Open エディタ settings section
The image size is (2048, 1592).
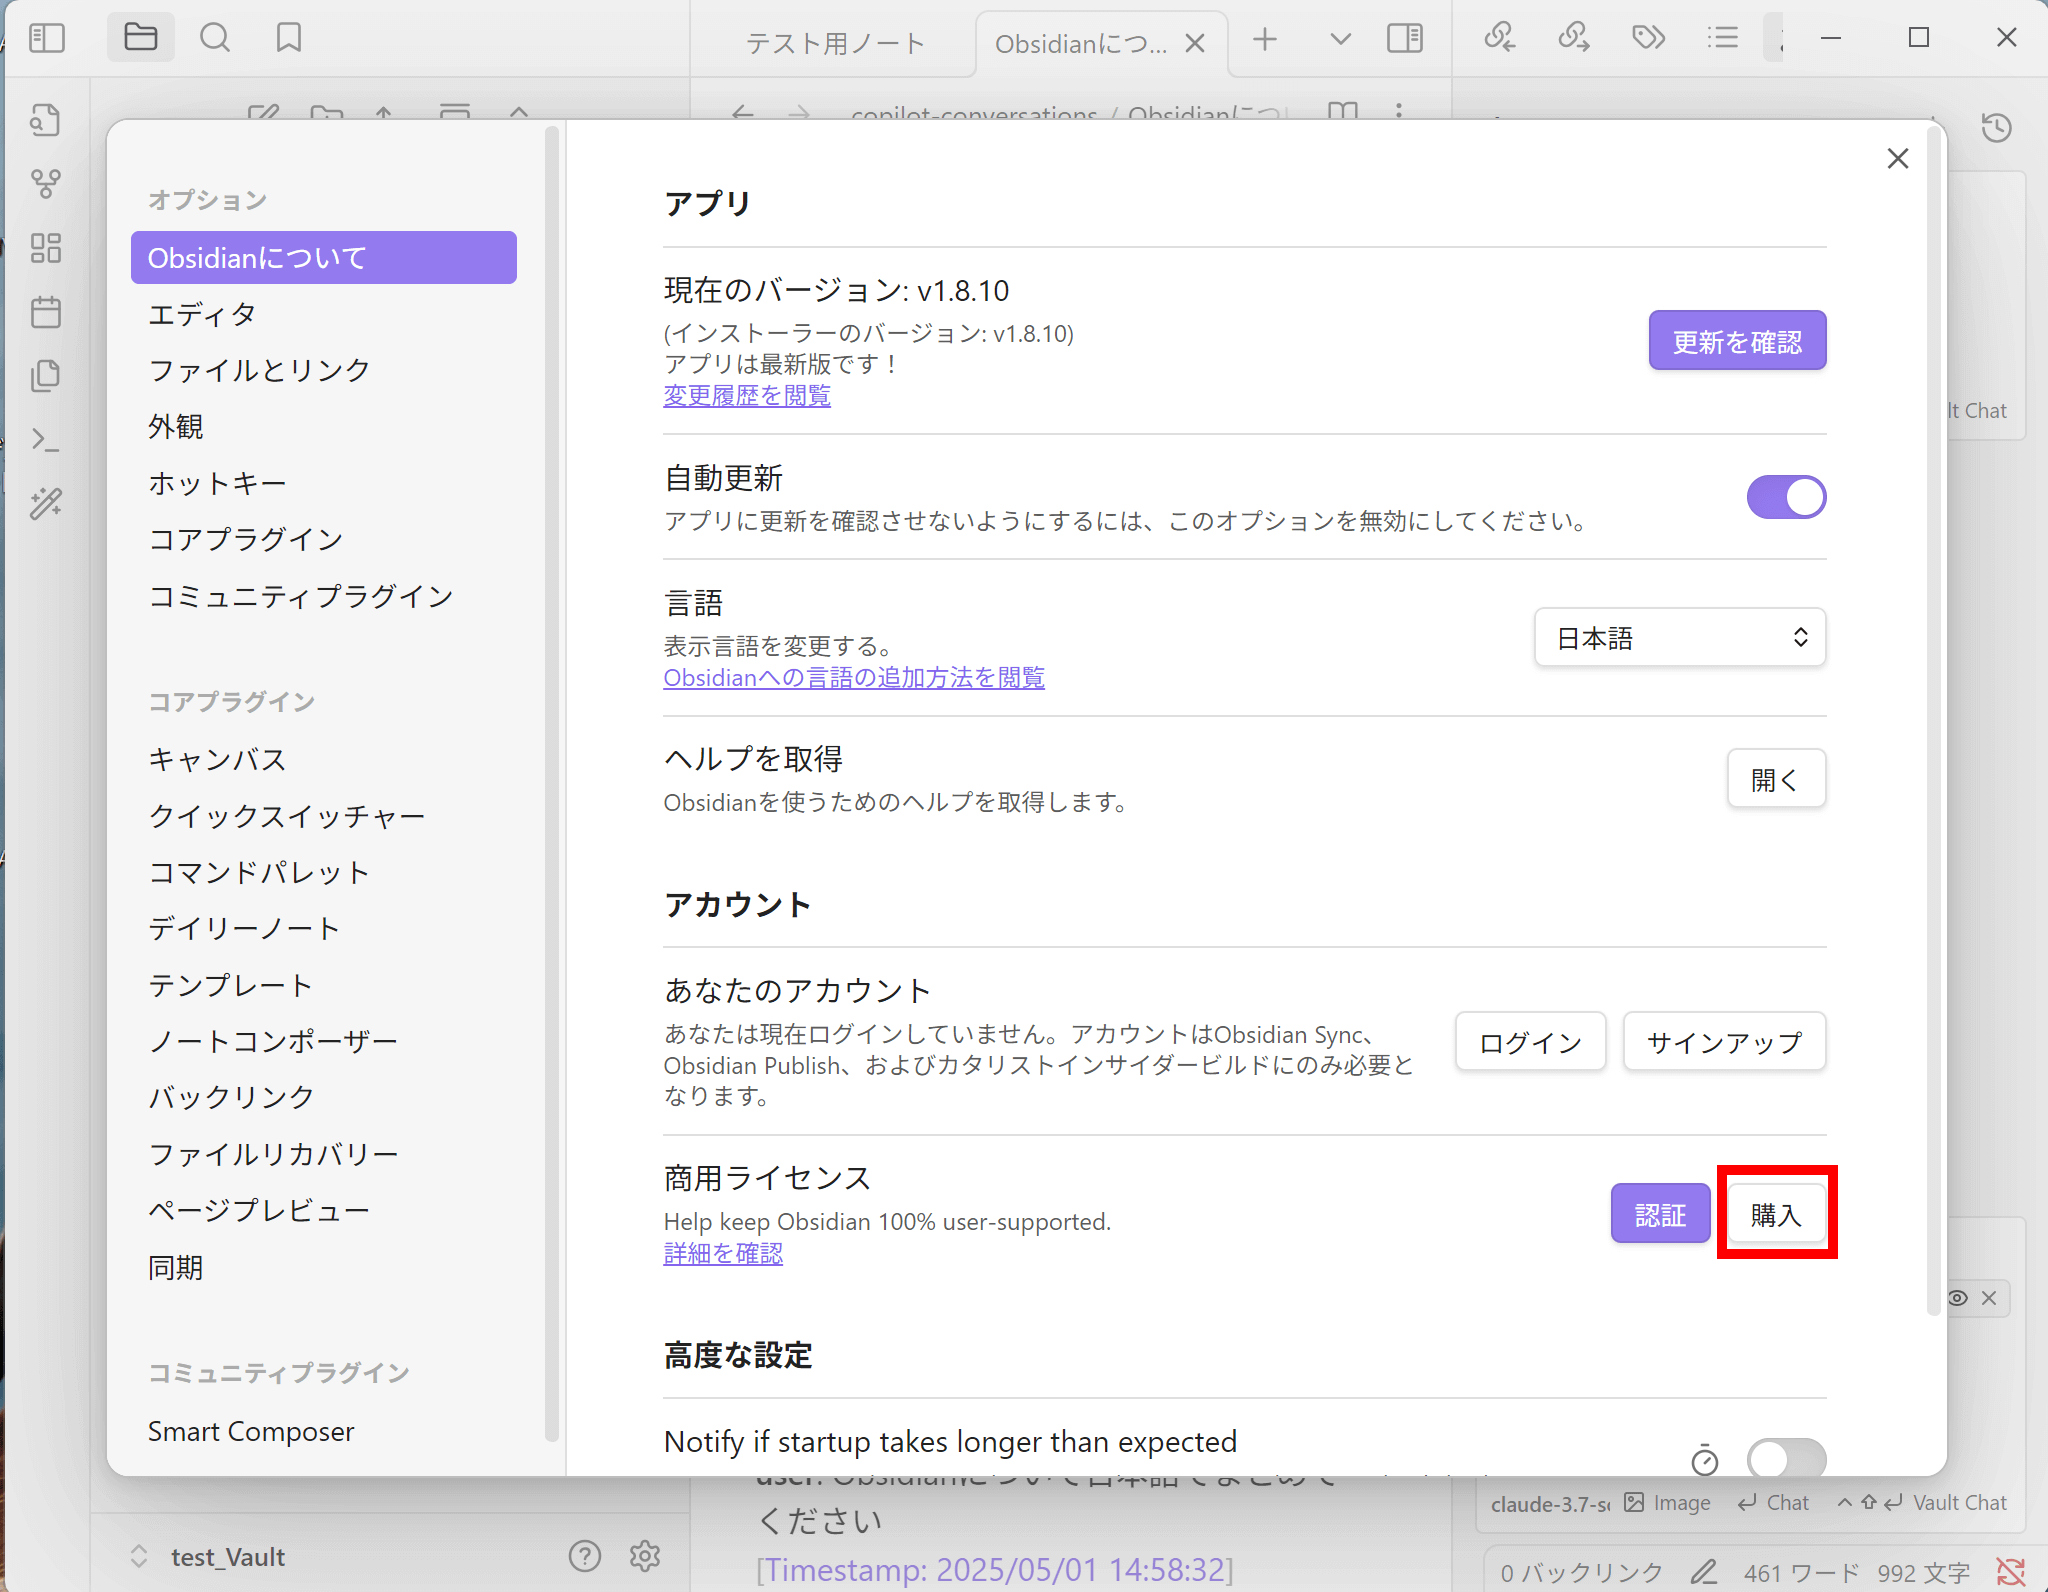point(324,314)
